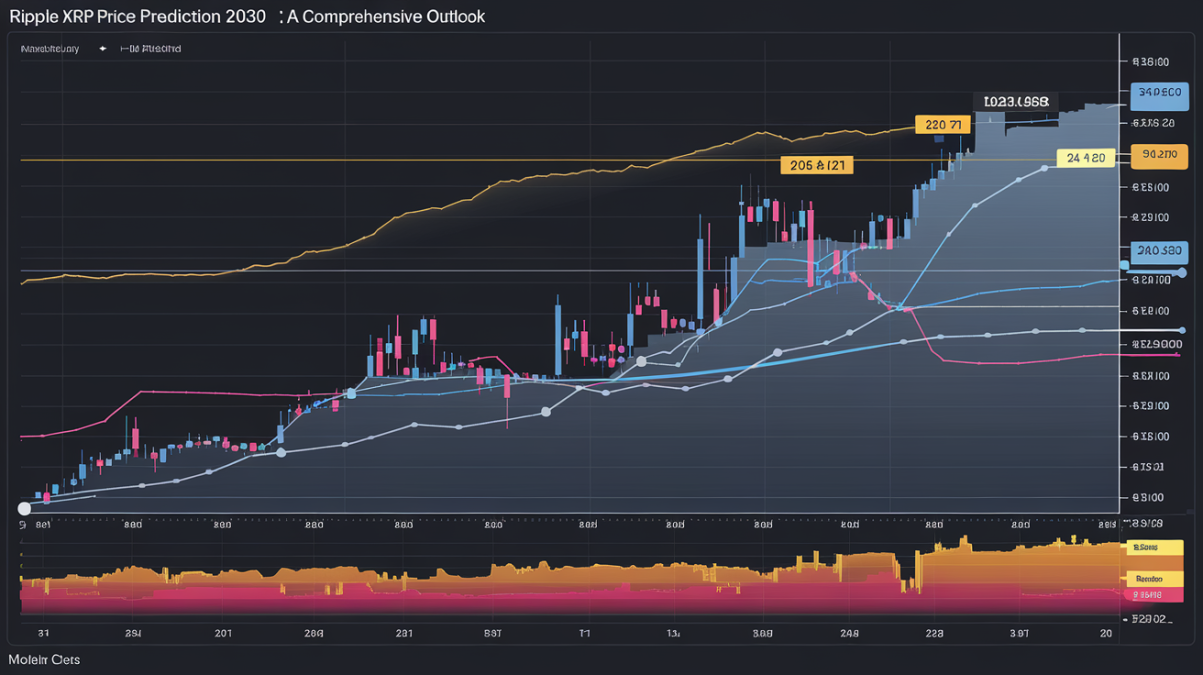Click the orange 90.2l70 axis price label
Screen dimensions: 1203x675
point(1159,155)
